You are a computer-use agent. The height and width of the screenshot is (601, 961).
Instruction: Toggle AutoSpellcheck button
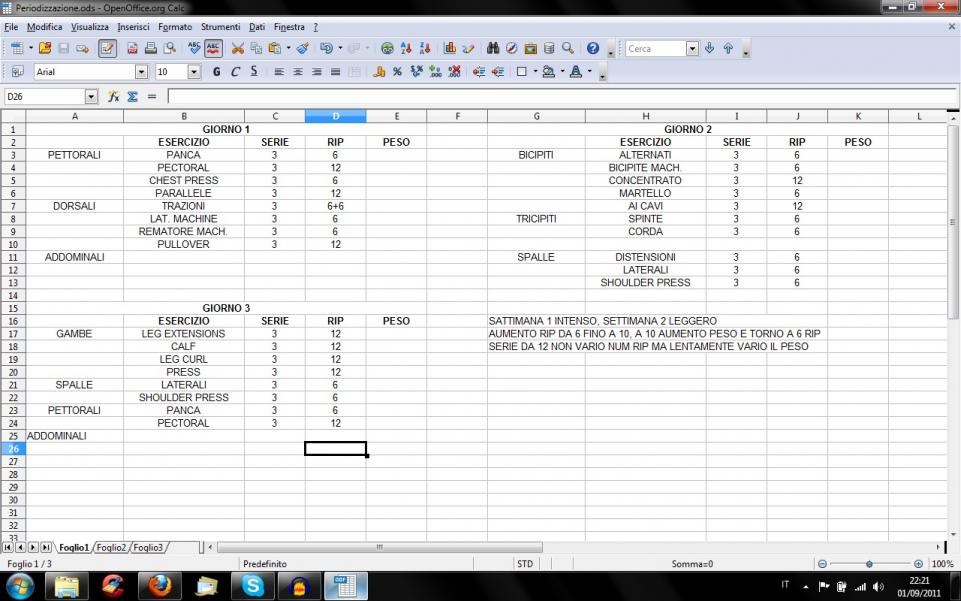214,48
